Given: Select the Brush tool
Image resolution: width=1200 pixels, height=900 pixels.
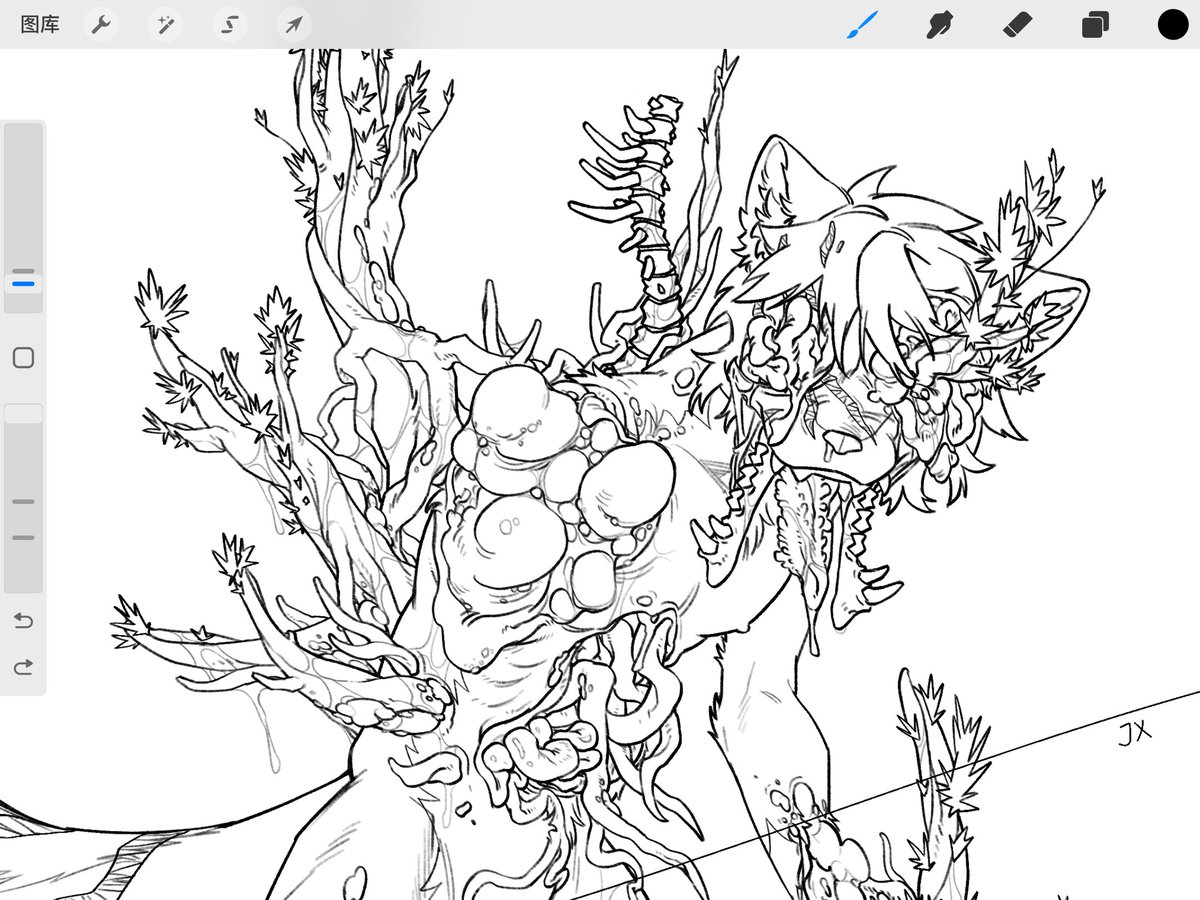Looking at the screenshot, I should coord(862,25).
